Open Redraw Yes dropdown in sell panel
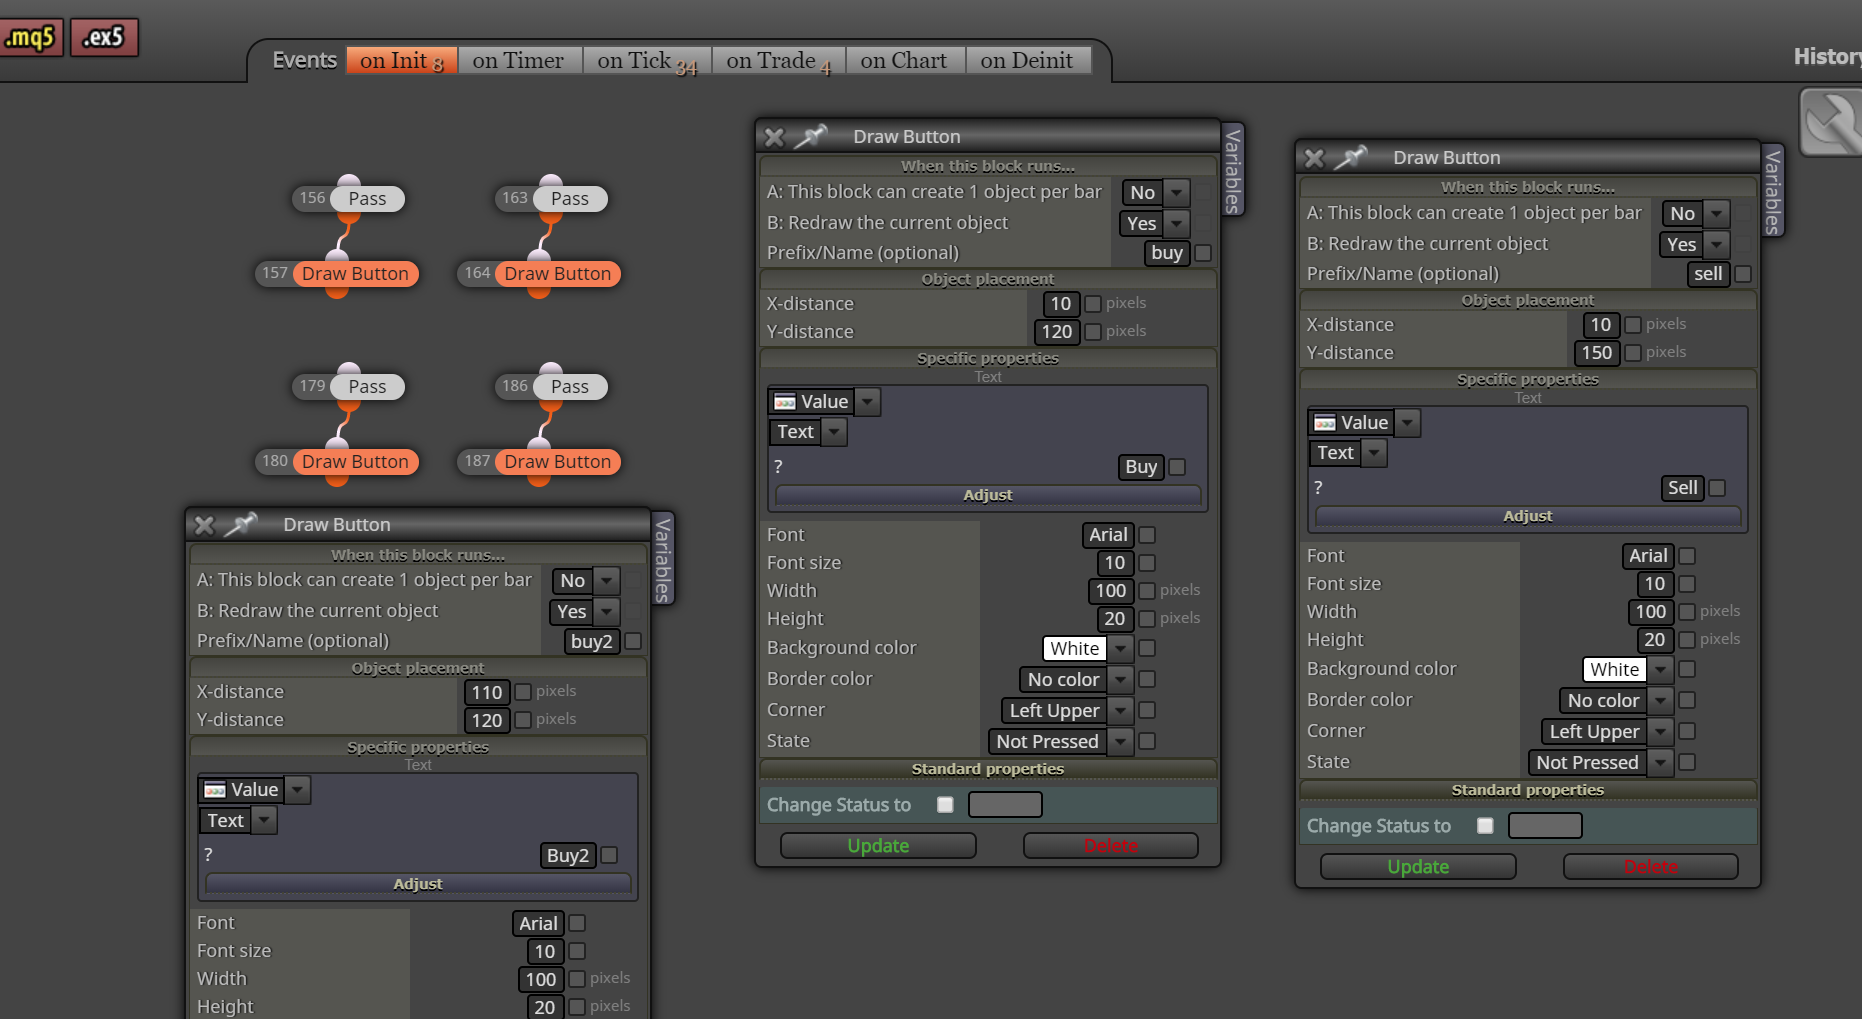1862x1019 pixels. (x=1695, y=245)
